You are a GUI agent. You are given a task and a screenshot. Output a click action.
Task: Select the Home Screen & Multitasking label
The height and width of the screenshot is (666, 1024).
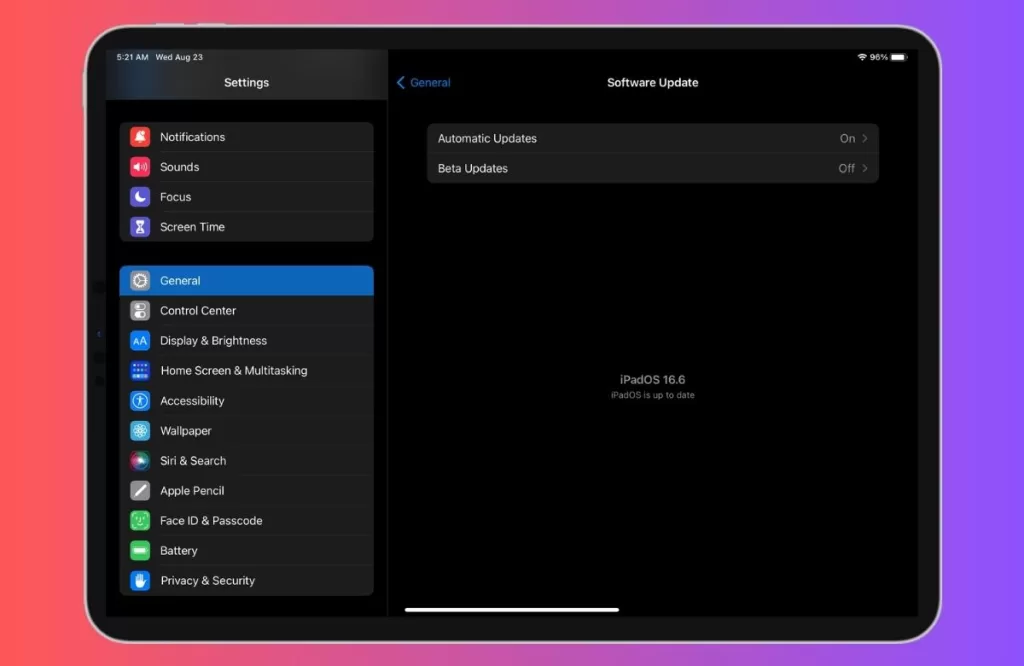pyautogui.click(x=234, y=371)
